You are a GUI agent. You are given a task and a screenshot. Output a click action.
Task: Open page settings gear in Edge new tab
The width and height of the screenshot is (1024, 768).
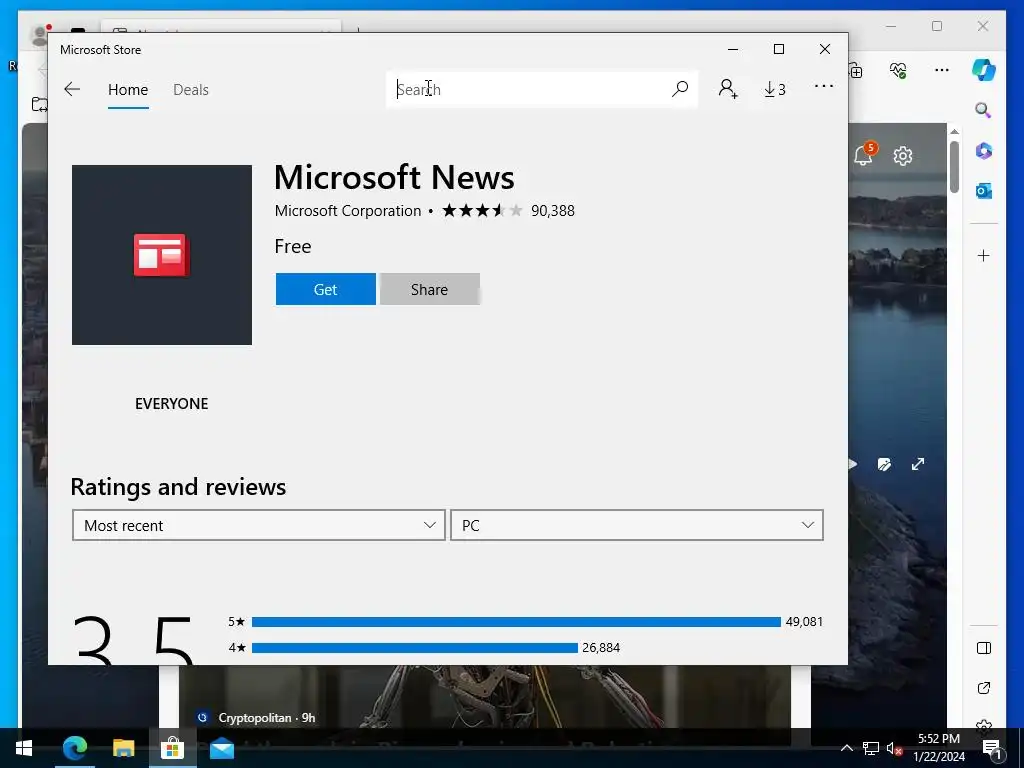point(903,156)
